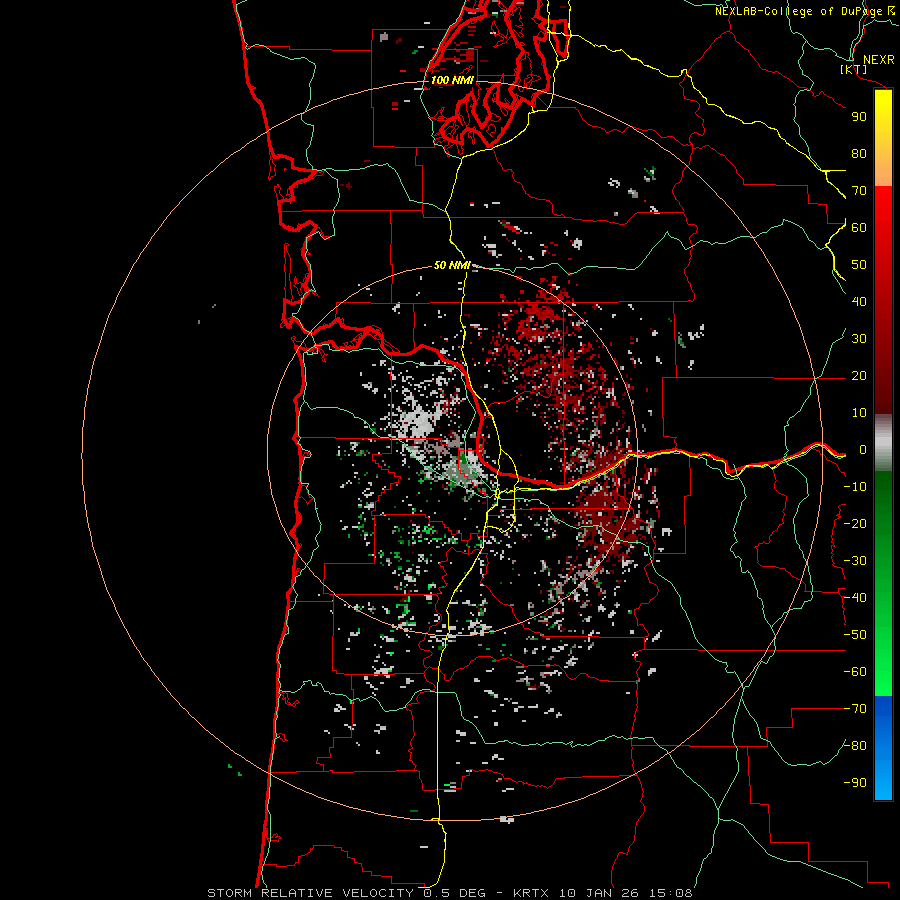This screenshot has height=900, width=900.
Task: Click the '60' value on velocity scale
Action: click(859, 228)
